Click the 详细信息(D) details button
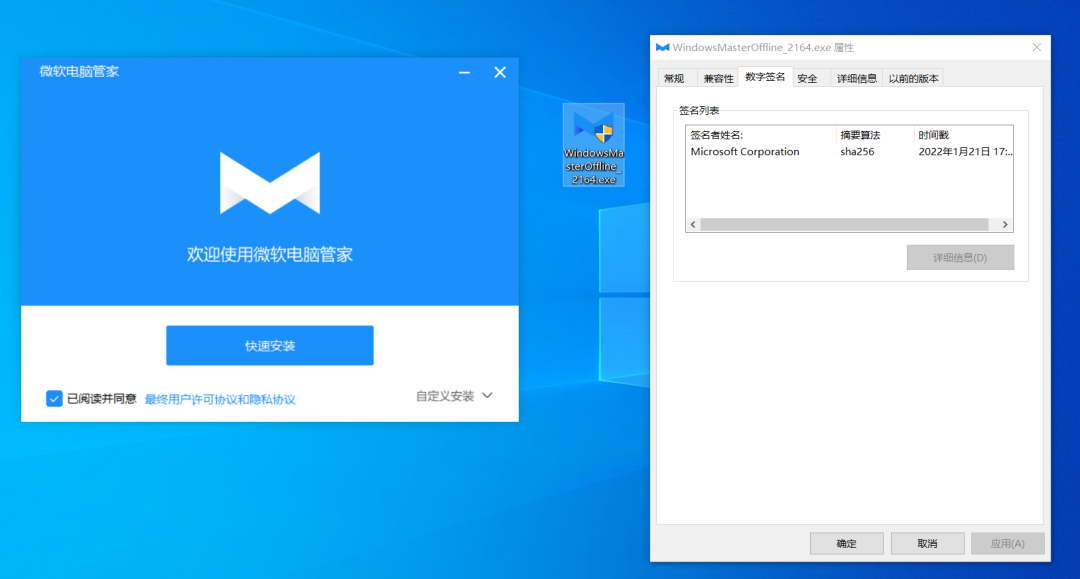 pos(960,257)
